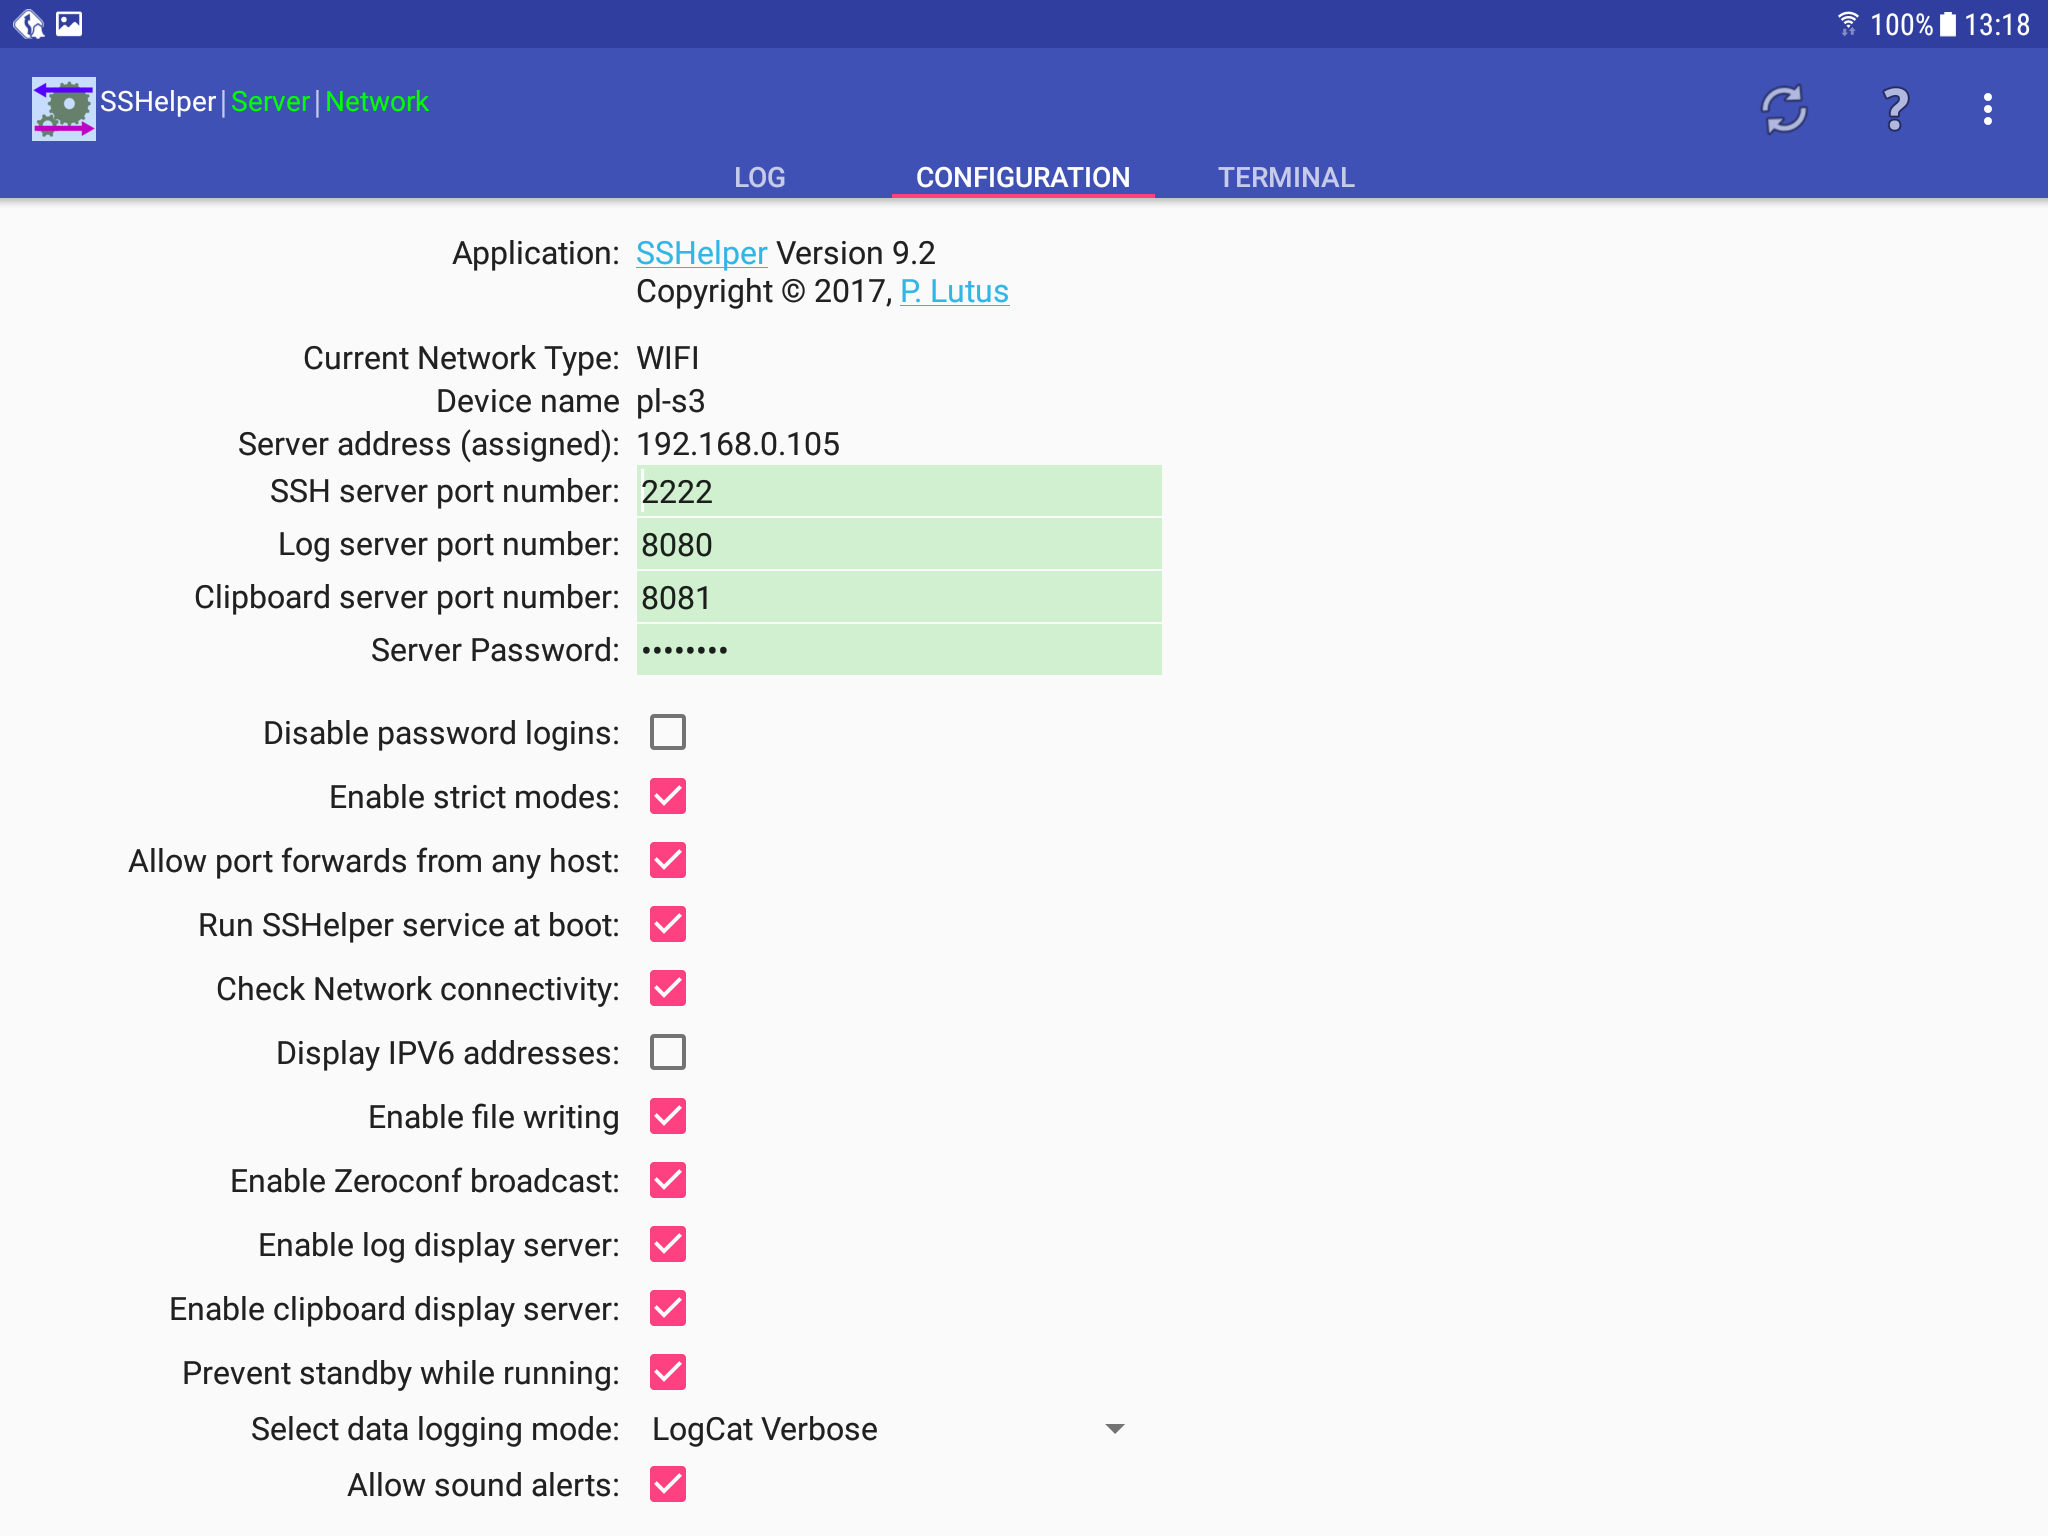Viewport: 2048px width, 1536px height.
Task: Switch to the LOG tab
Action: click(758, 176)
